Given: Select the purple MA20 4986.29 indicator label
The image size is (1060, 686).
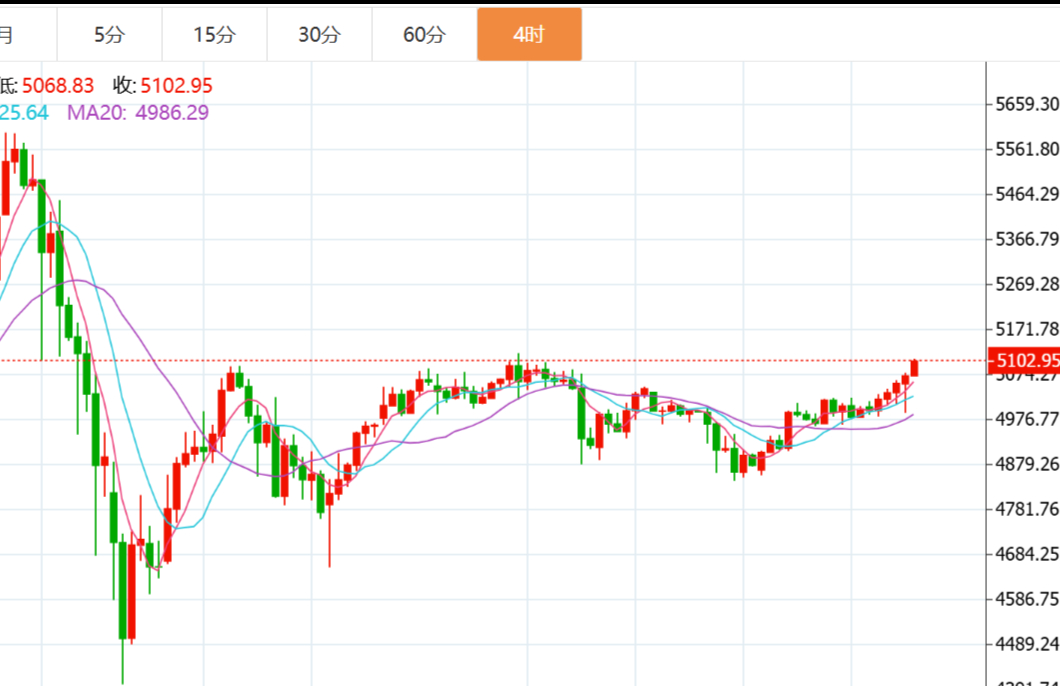Looking at the screenshot, I should click(138, 113).
